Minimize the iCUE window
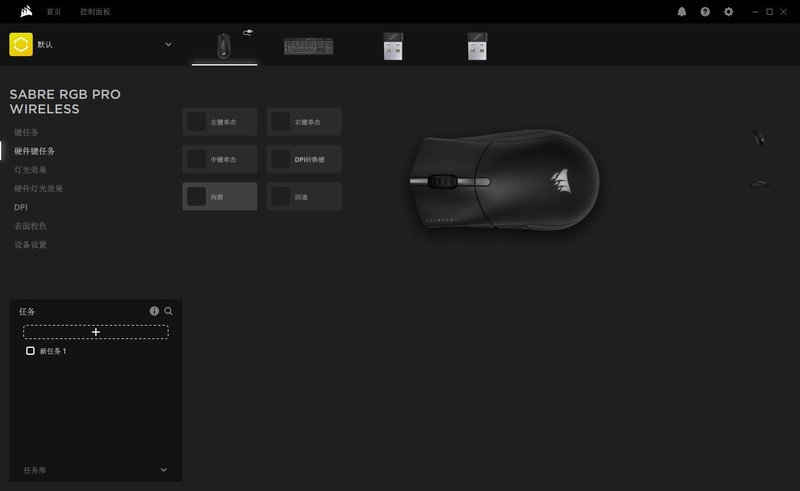The height and width of the screenshot is (491, 800). pos(755,12)
